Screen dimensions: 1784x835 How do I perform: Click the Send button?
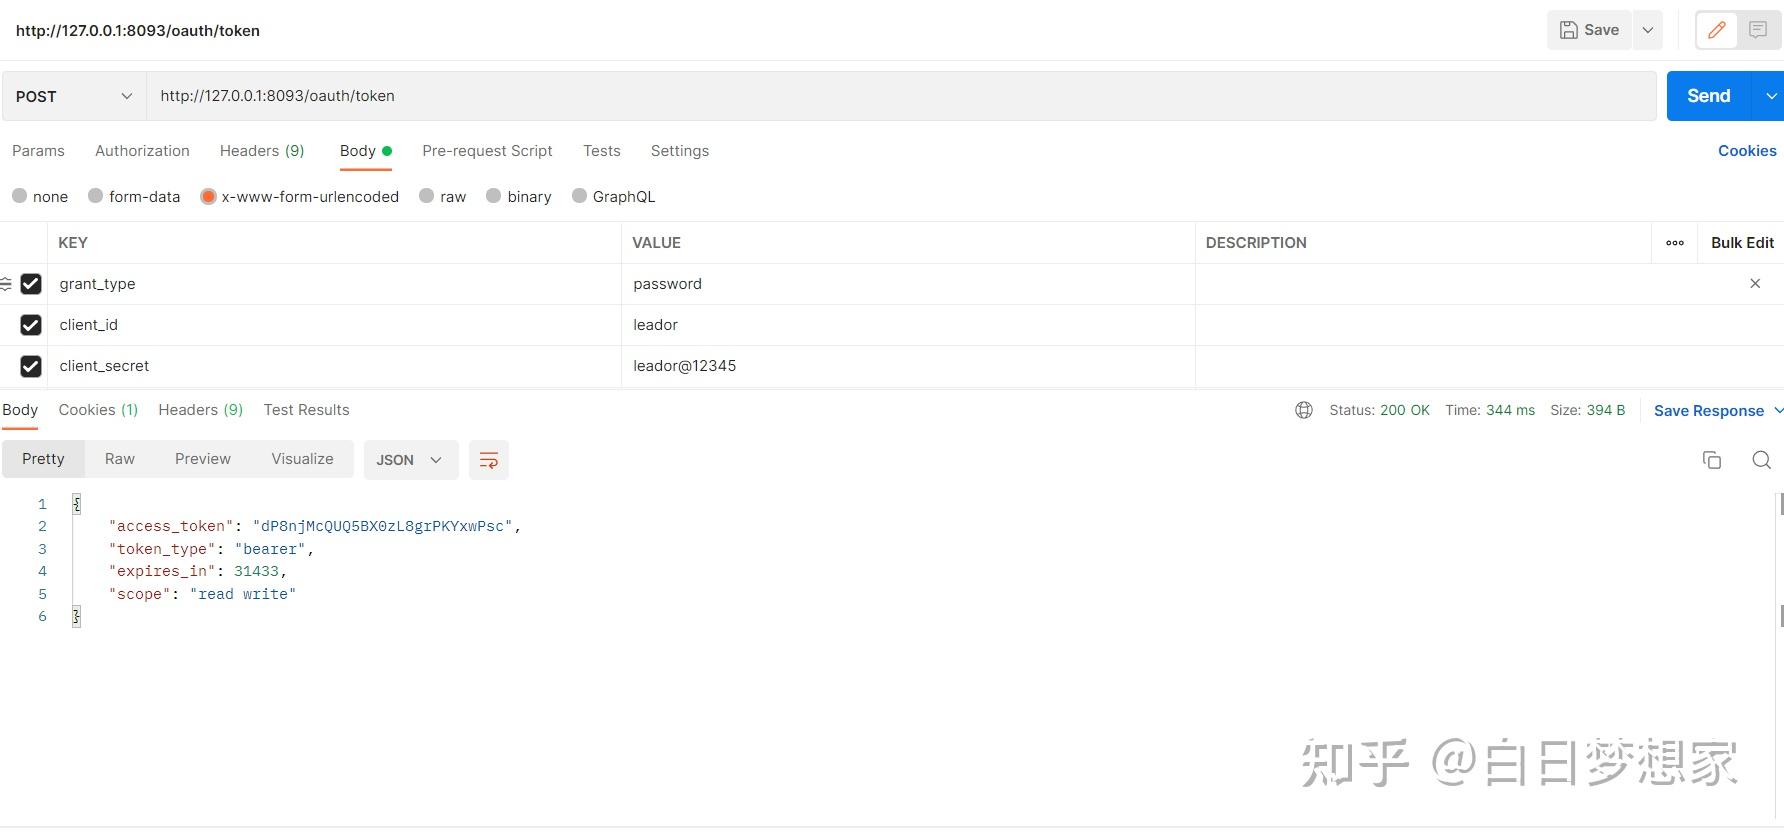click(x=1709, y=96)
